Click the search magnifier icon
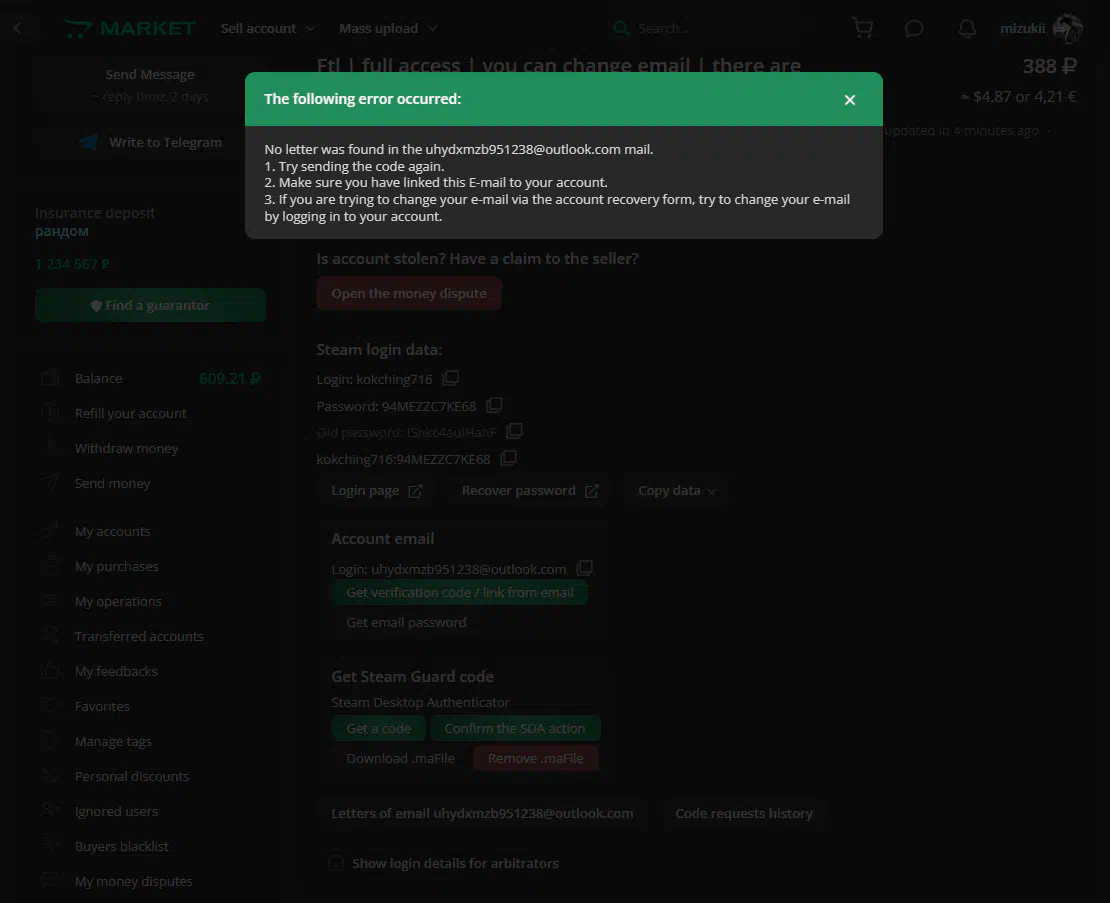Image resolution: width=1110 pixels, height=903 pixels. click(x=621, y=28)
